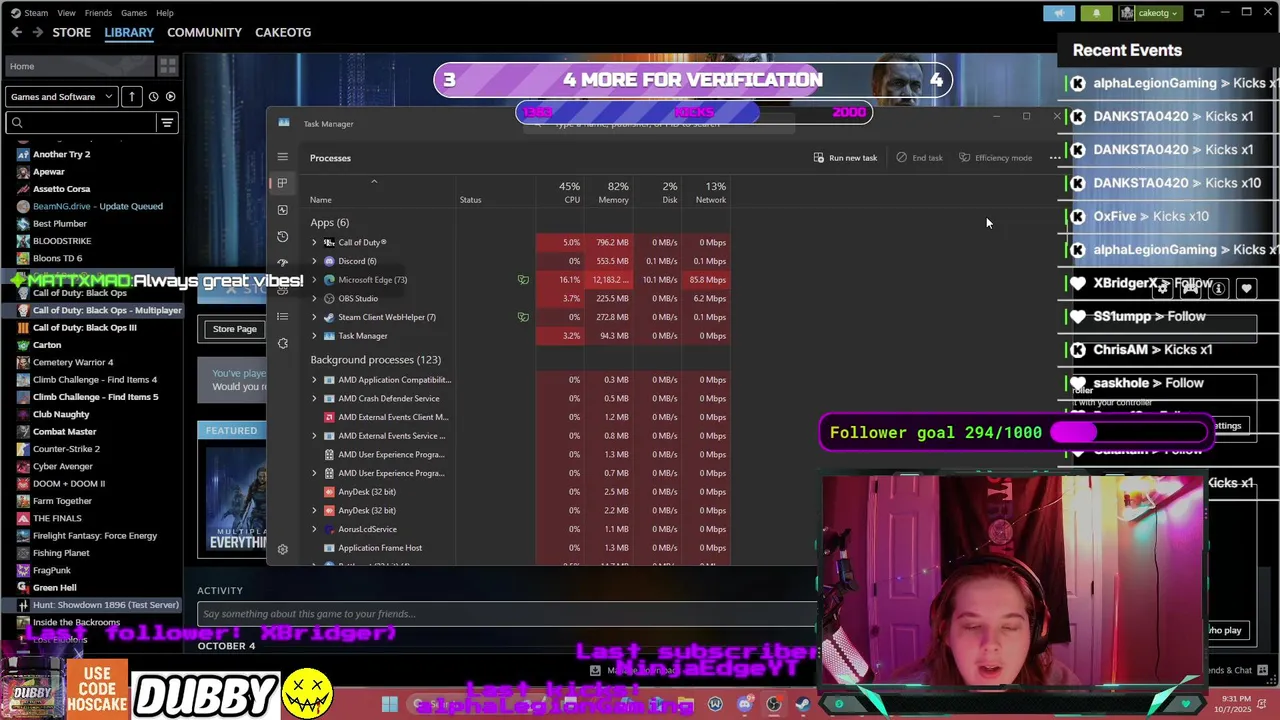Expand Call of Duty process group
Viewport: 1280px width, 720px height.
(x=314, y=242)
